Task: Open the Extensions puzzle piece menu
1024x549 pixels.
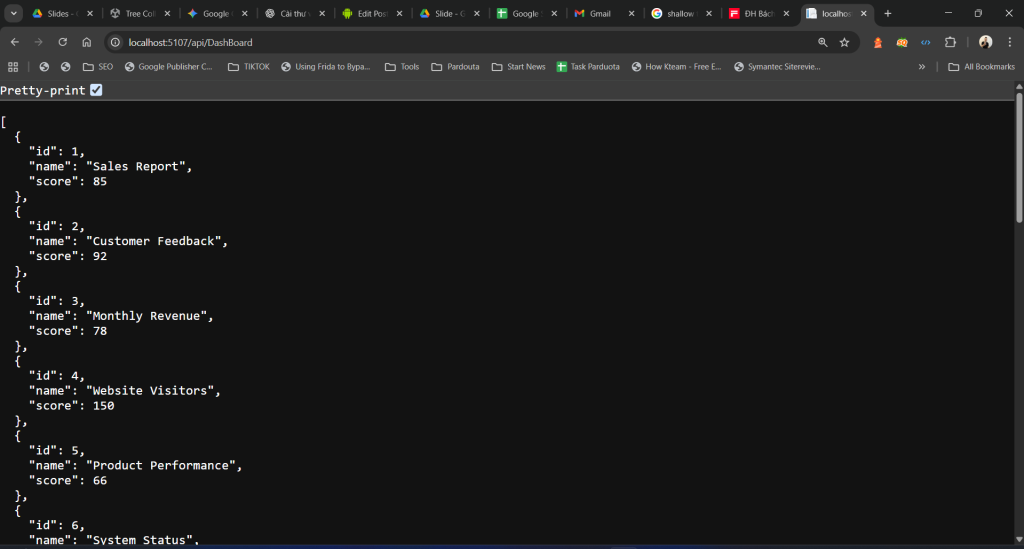Action: click(950, 42)
